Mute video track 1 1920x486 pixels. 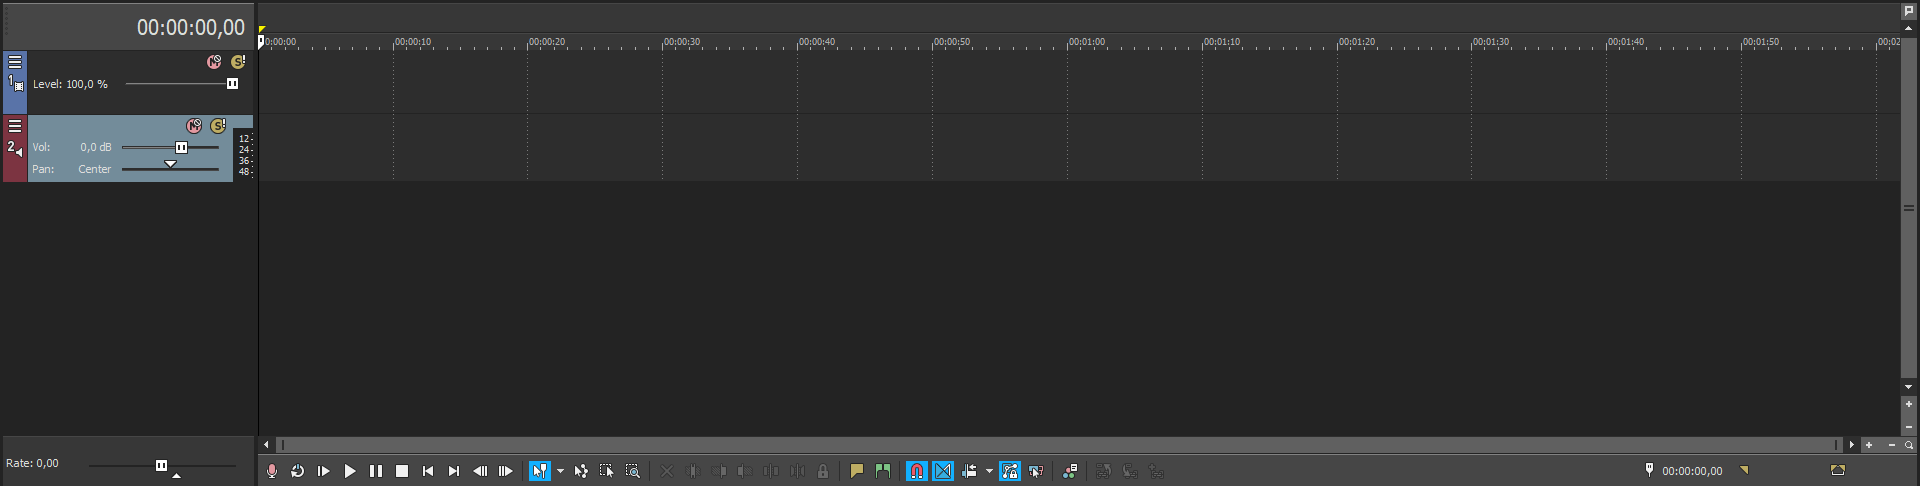214,62
